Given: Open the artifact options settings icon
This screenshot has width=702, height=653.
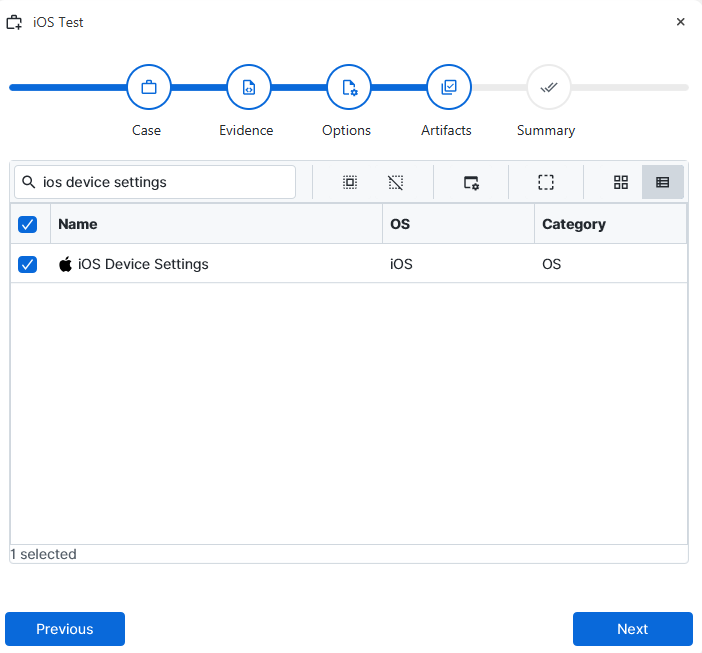Looking at the screenshot, I should click(471, 182).
